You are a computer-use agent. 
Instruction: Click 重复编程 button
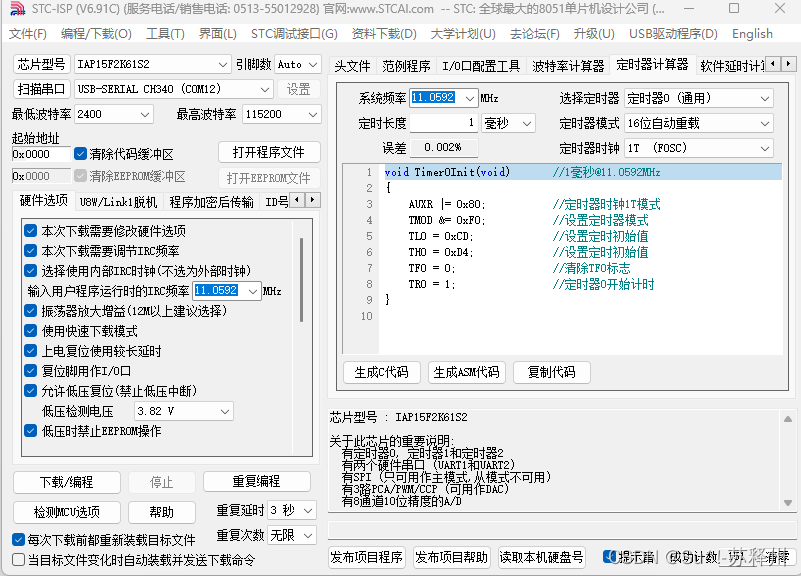tap(256, 481)
